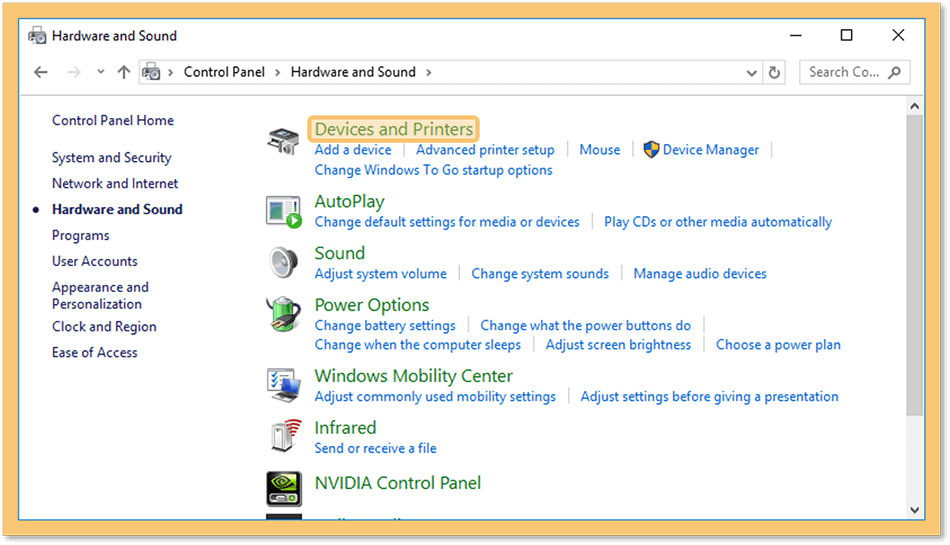Click the AutoPlay category icon
This screenshot has width=950, height=545.
(283, 212)
